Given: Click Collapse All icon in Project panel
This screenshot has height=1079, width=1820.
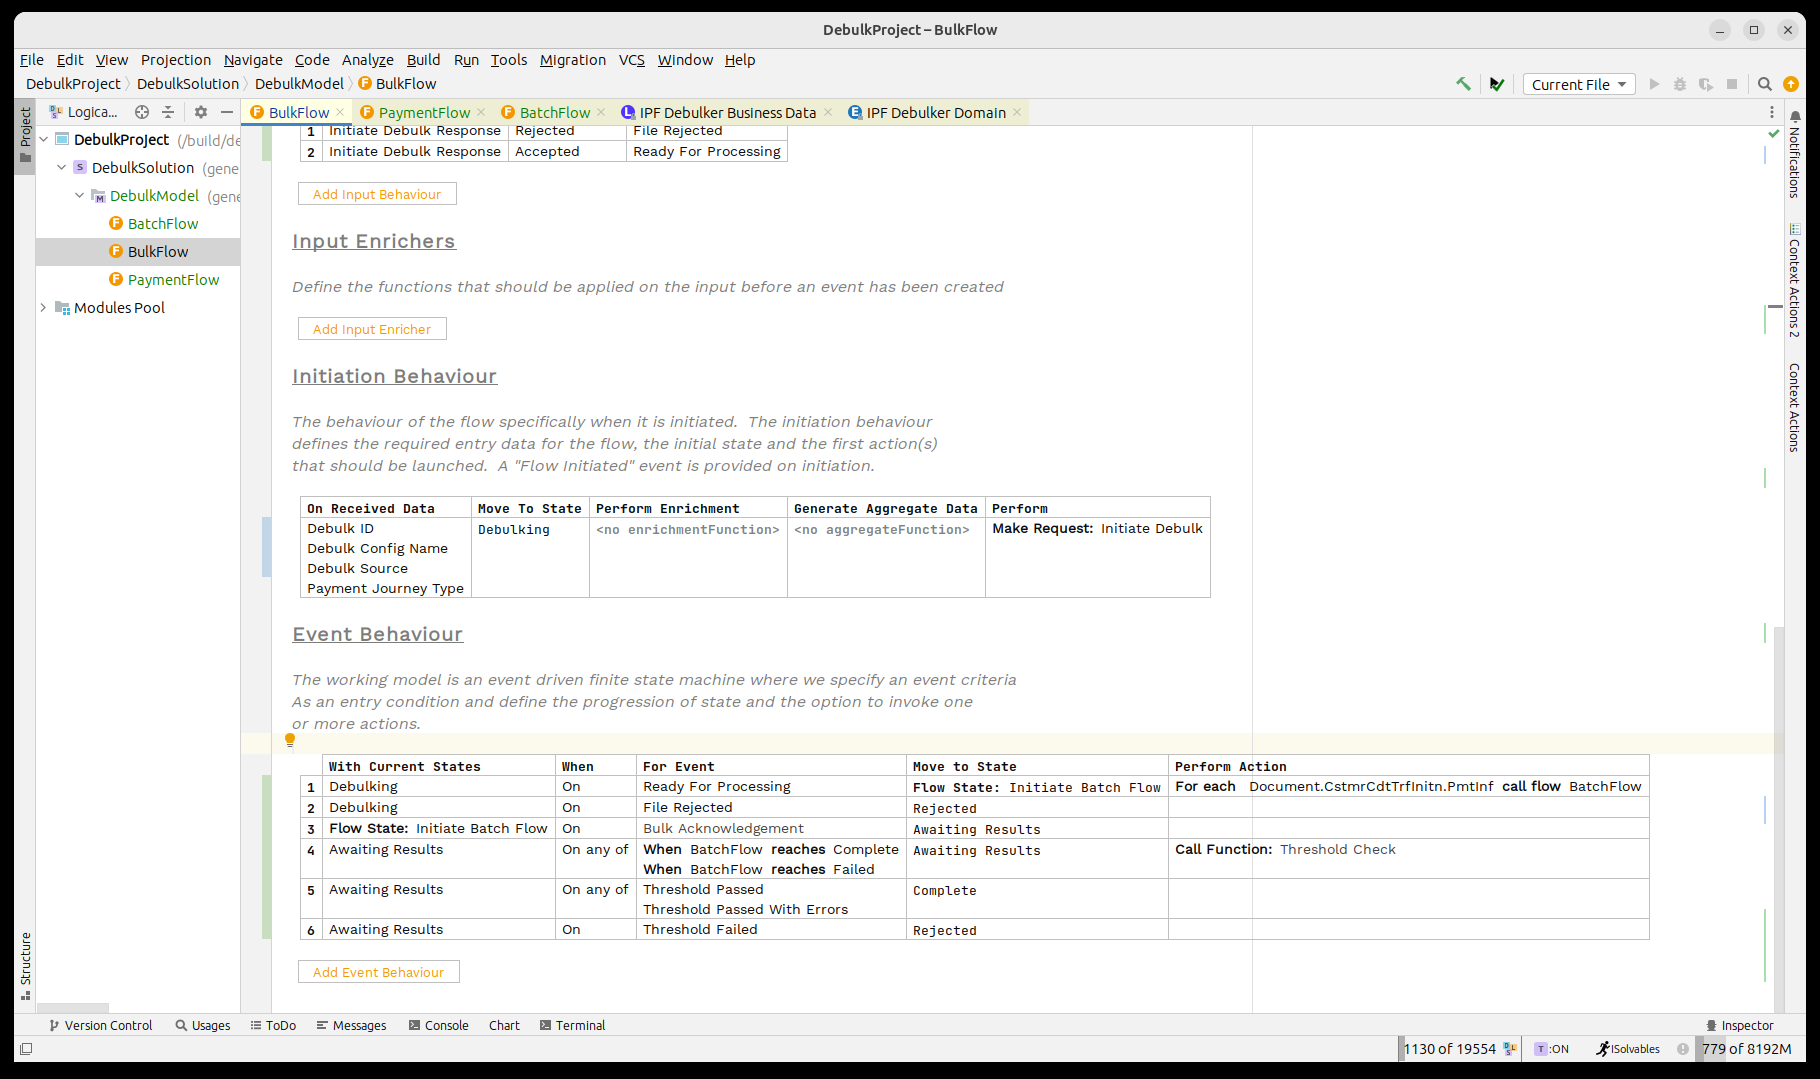Looking at the screenshot, I should coord(168,112).
